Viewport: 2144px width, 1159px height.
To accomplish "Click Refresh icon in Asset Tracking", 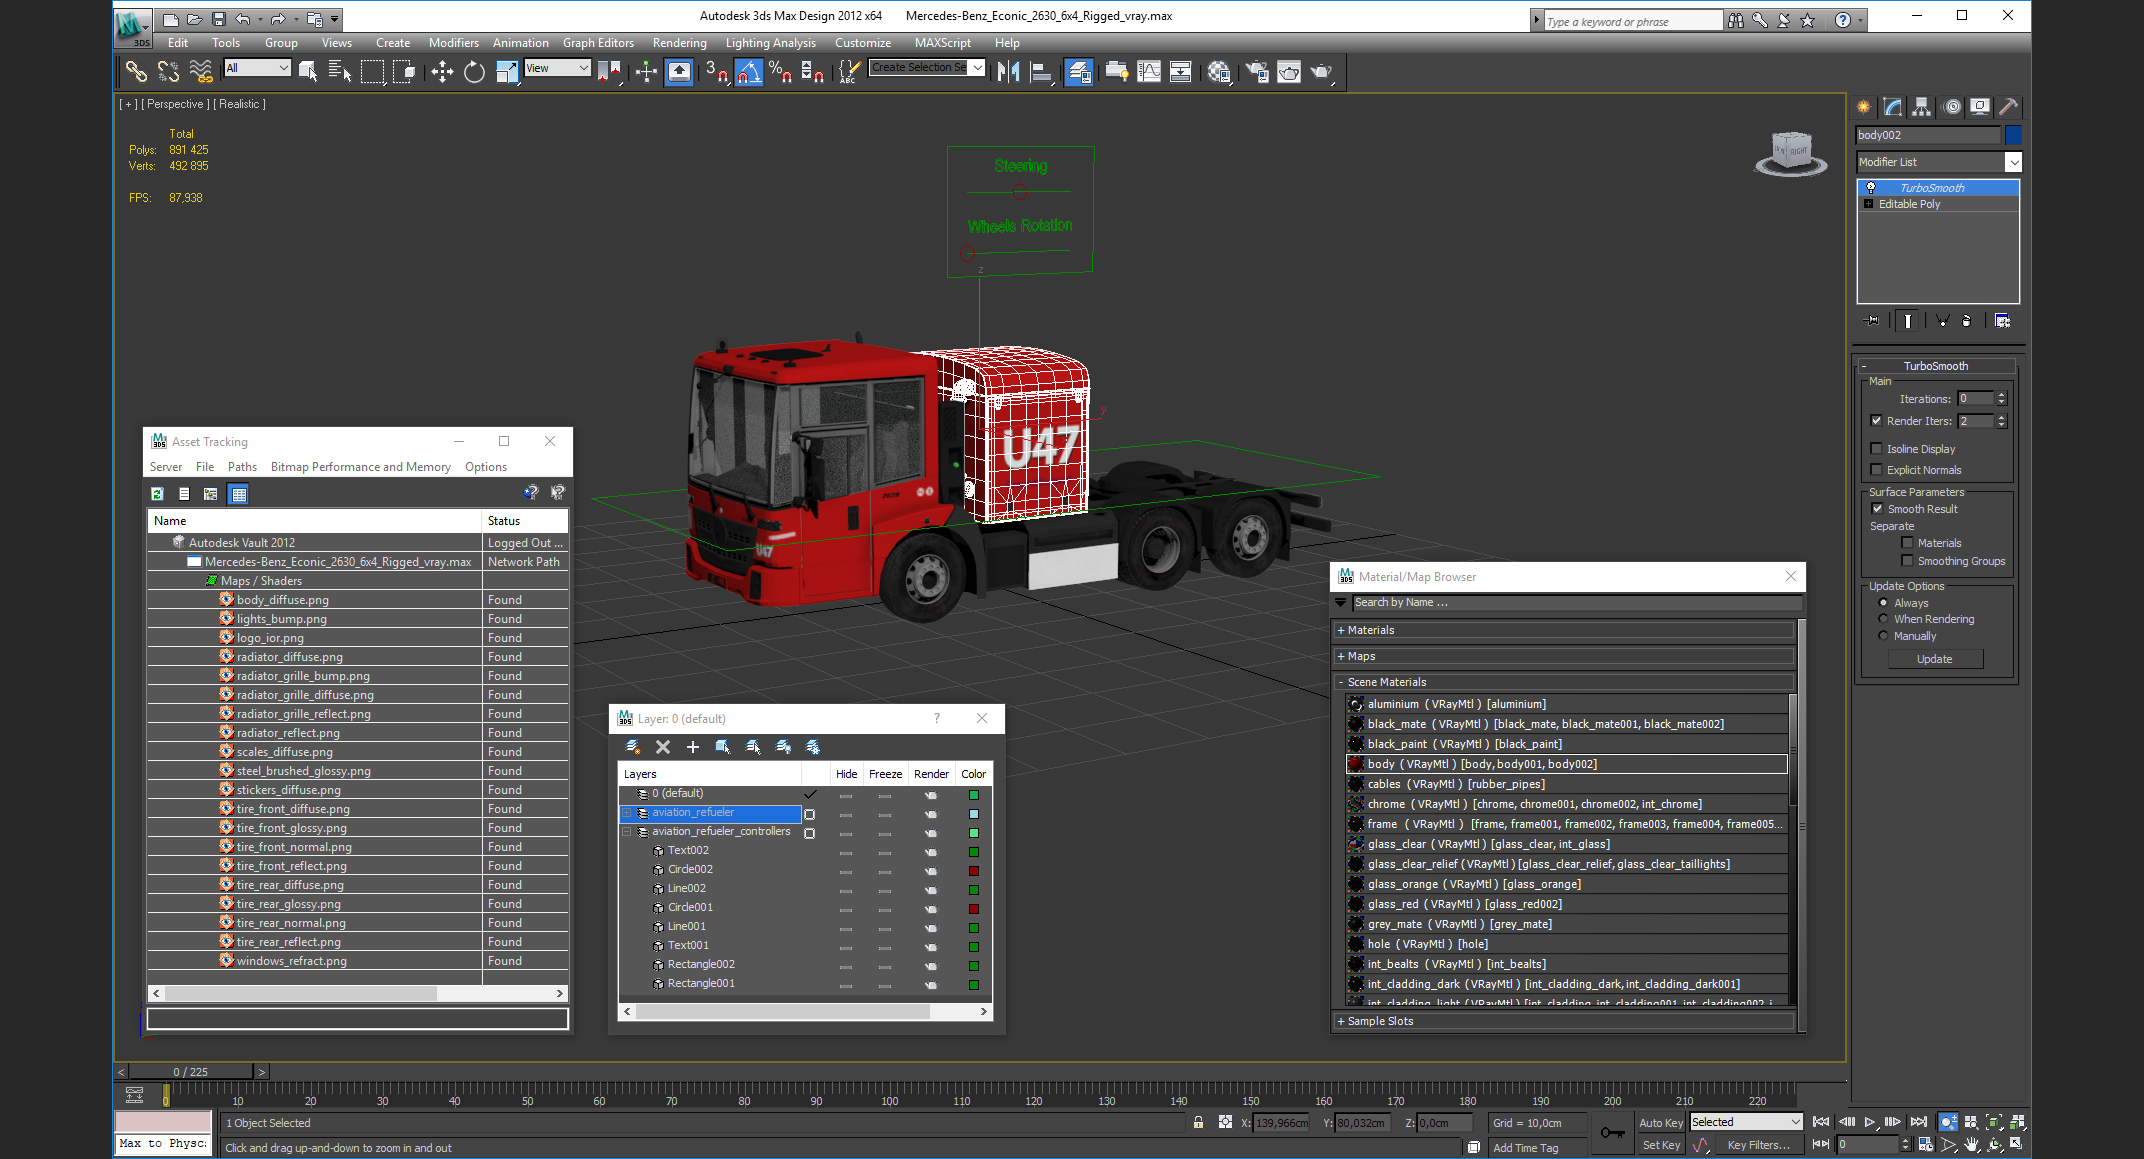I will coord(157,493).
